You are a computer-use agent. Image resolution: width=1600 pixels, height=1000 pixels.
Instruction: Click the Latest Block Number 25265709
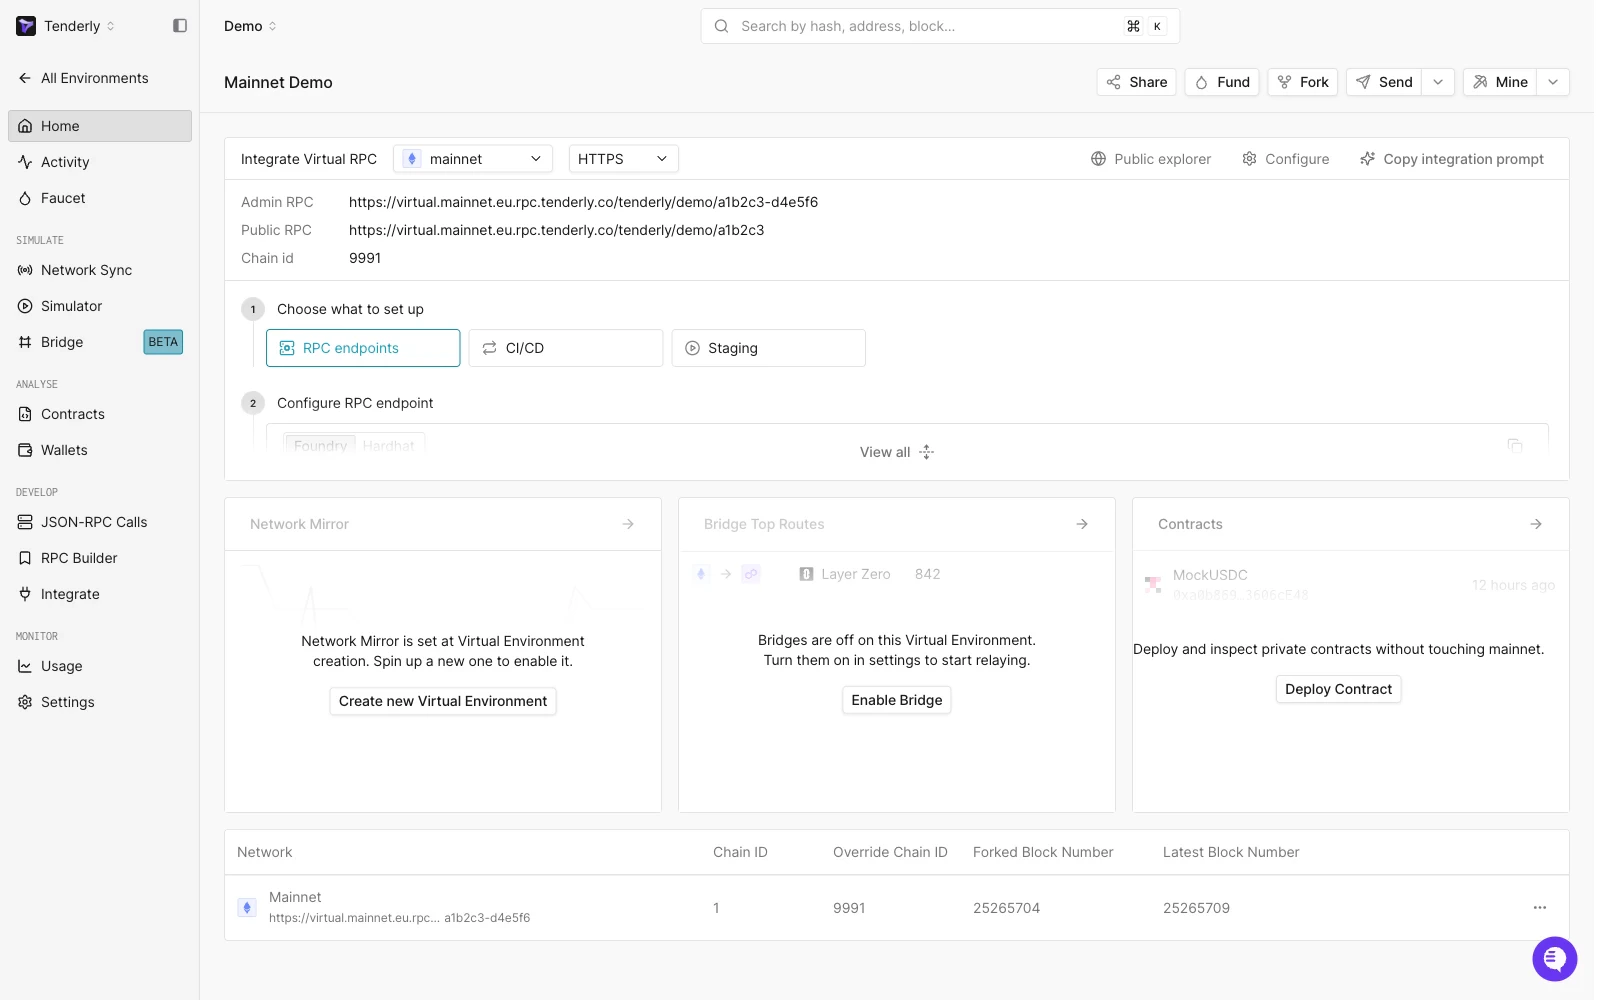(1196, 908)
